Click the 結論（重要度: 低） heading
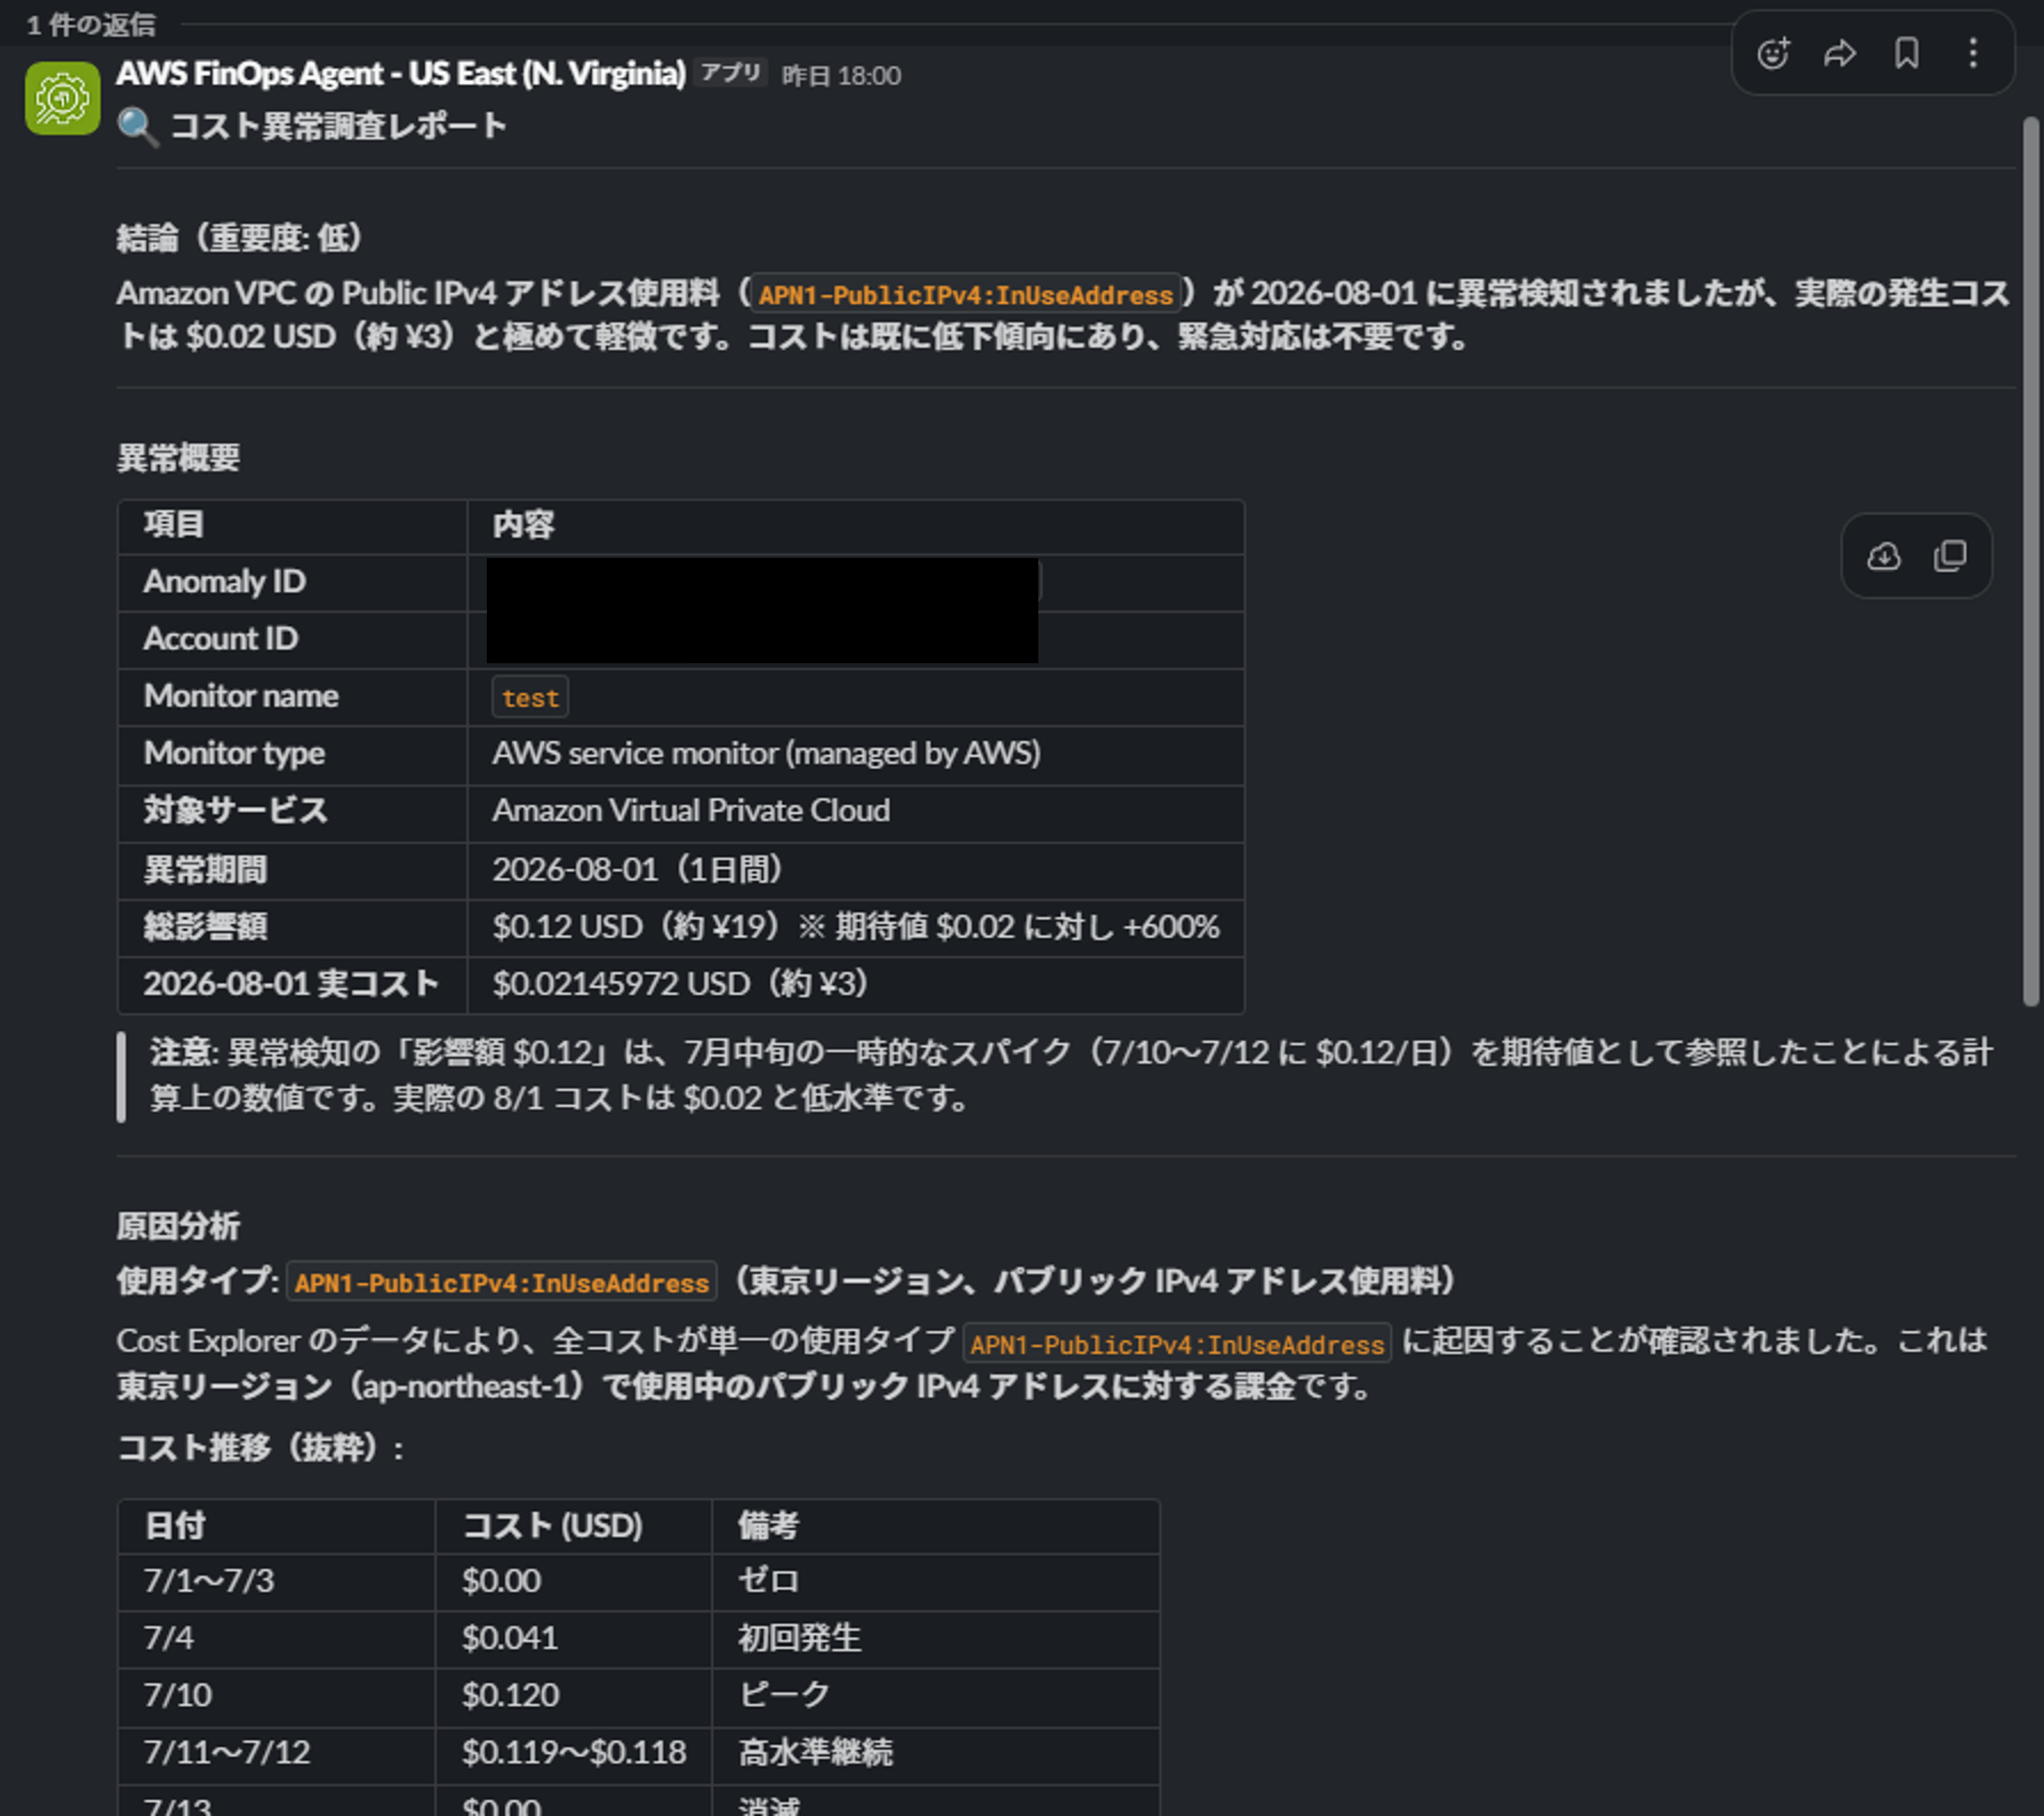This screenshot has width=2044, height=1816. 240,238
